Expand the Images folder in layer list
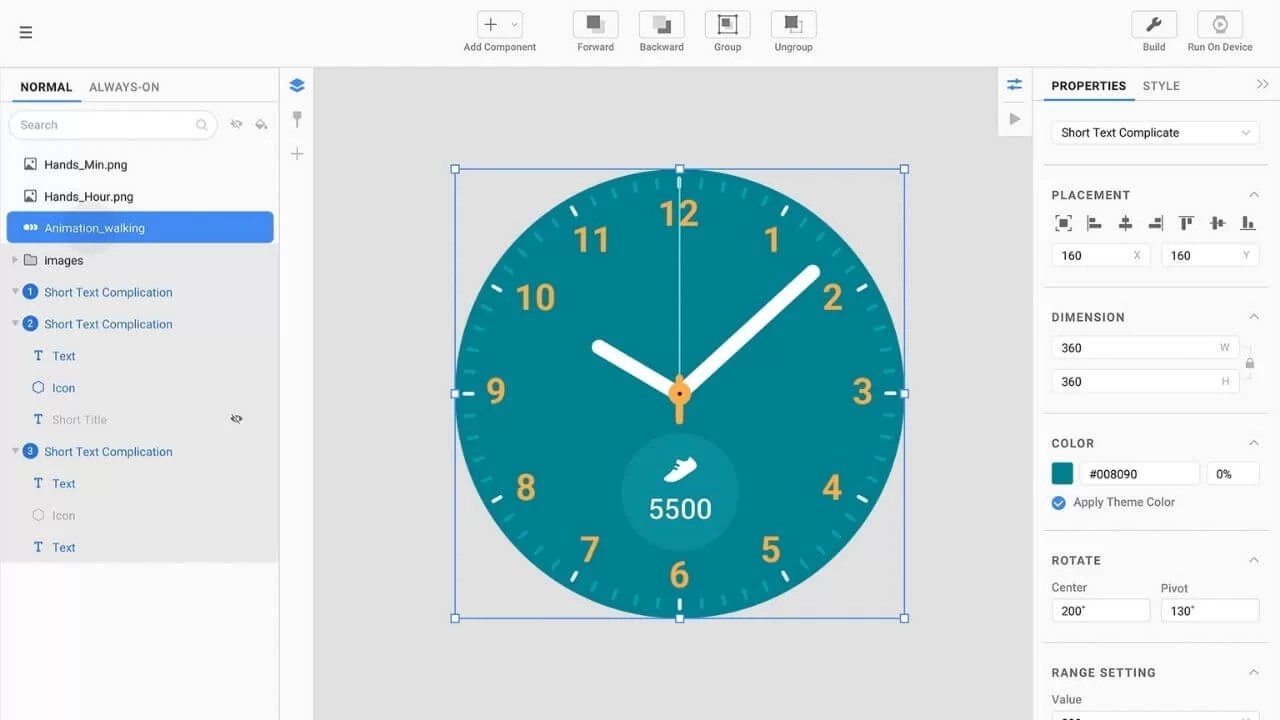Image resolution: width=1280 pixels, height=720 pixels. tap(16, 260)
